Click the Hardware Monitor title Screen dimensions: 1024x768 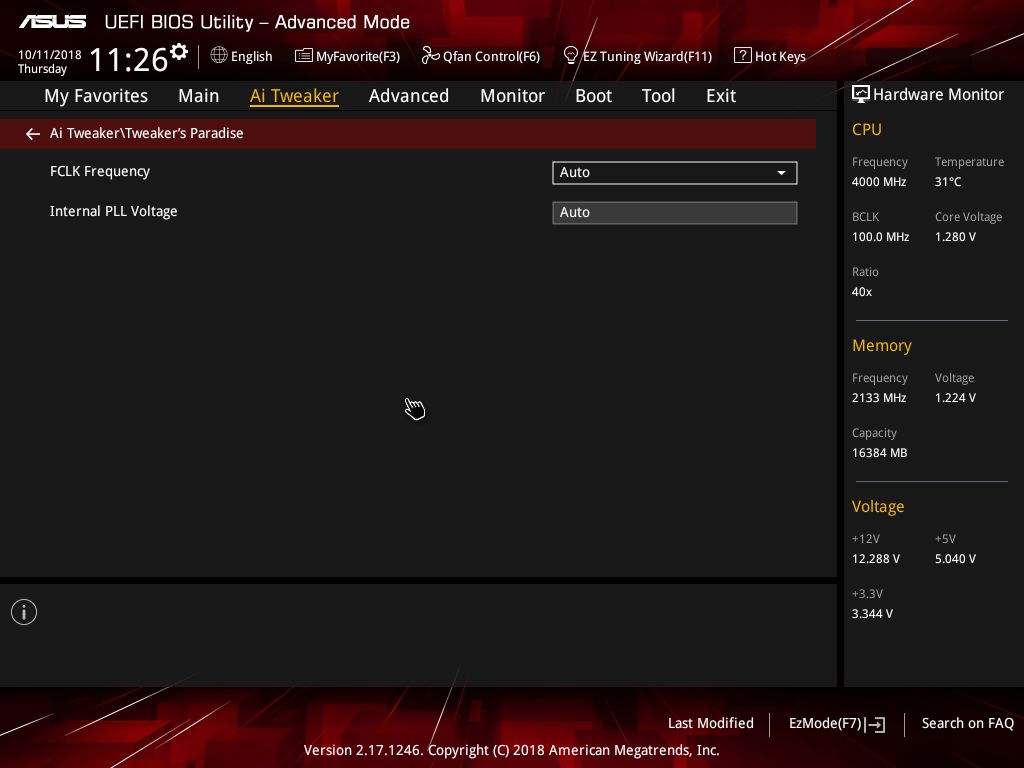coord(938,95)
